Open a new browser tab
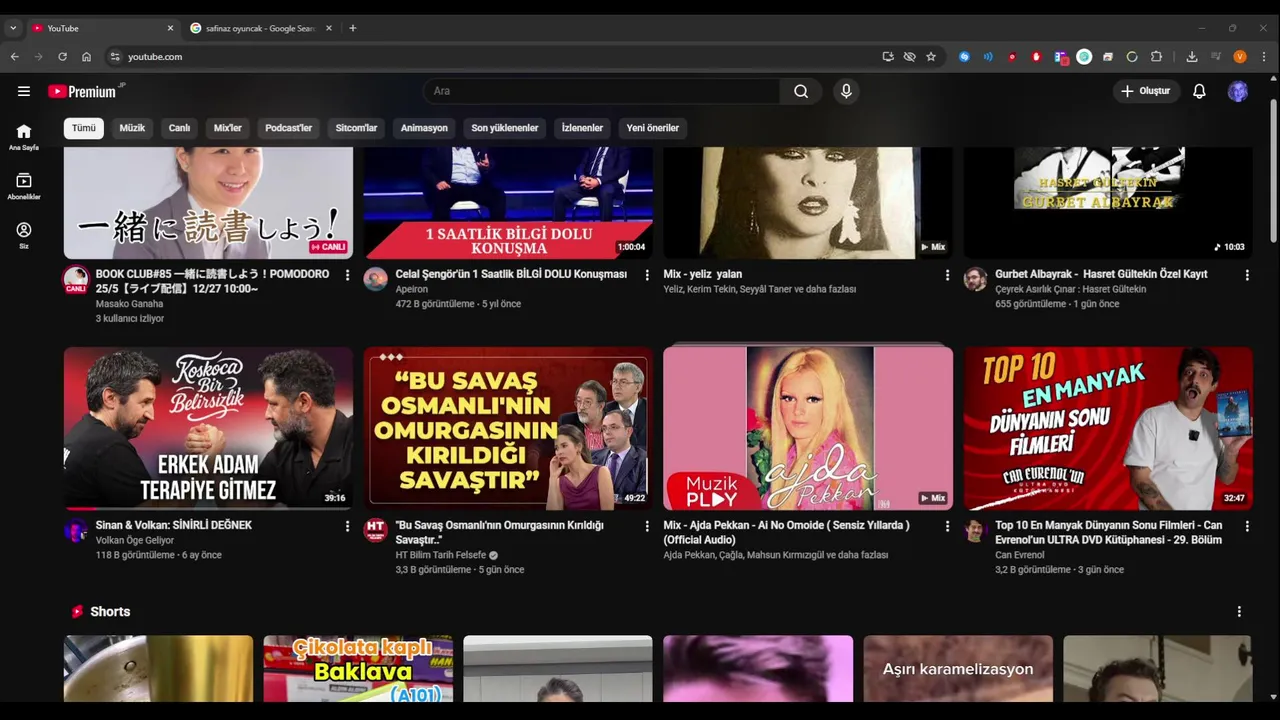Screen dimensions: 1280x720 pos(353,28)
